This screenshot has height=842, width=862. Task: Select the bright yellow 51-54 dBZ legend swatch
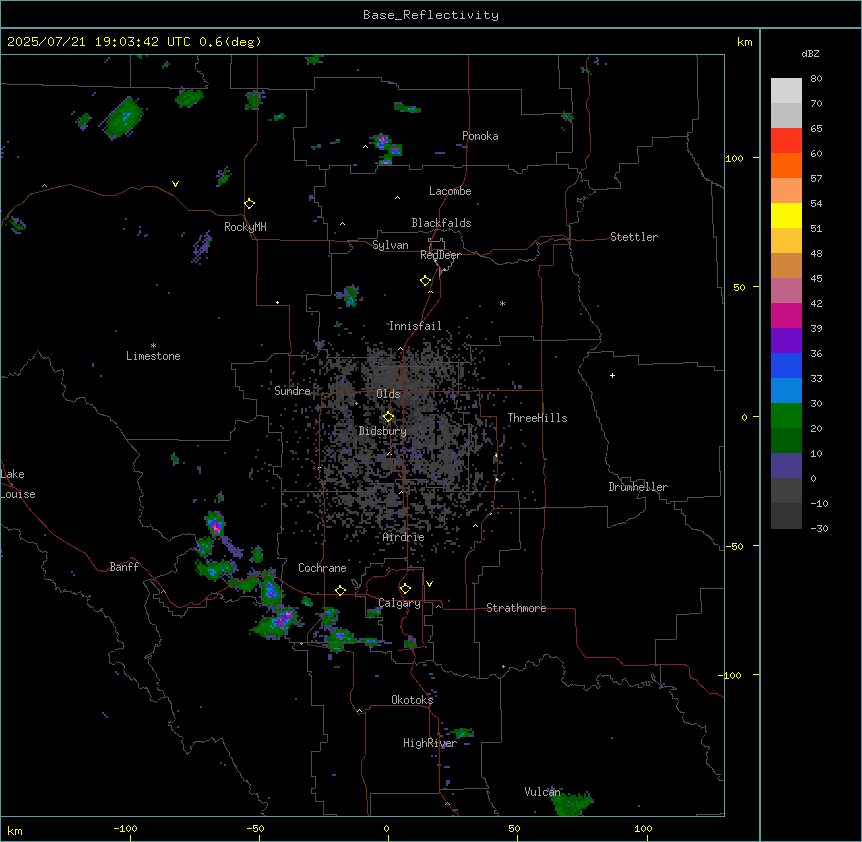click(x=786, y=216)
